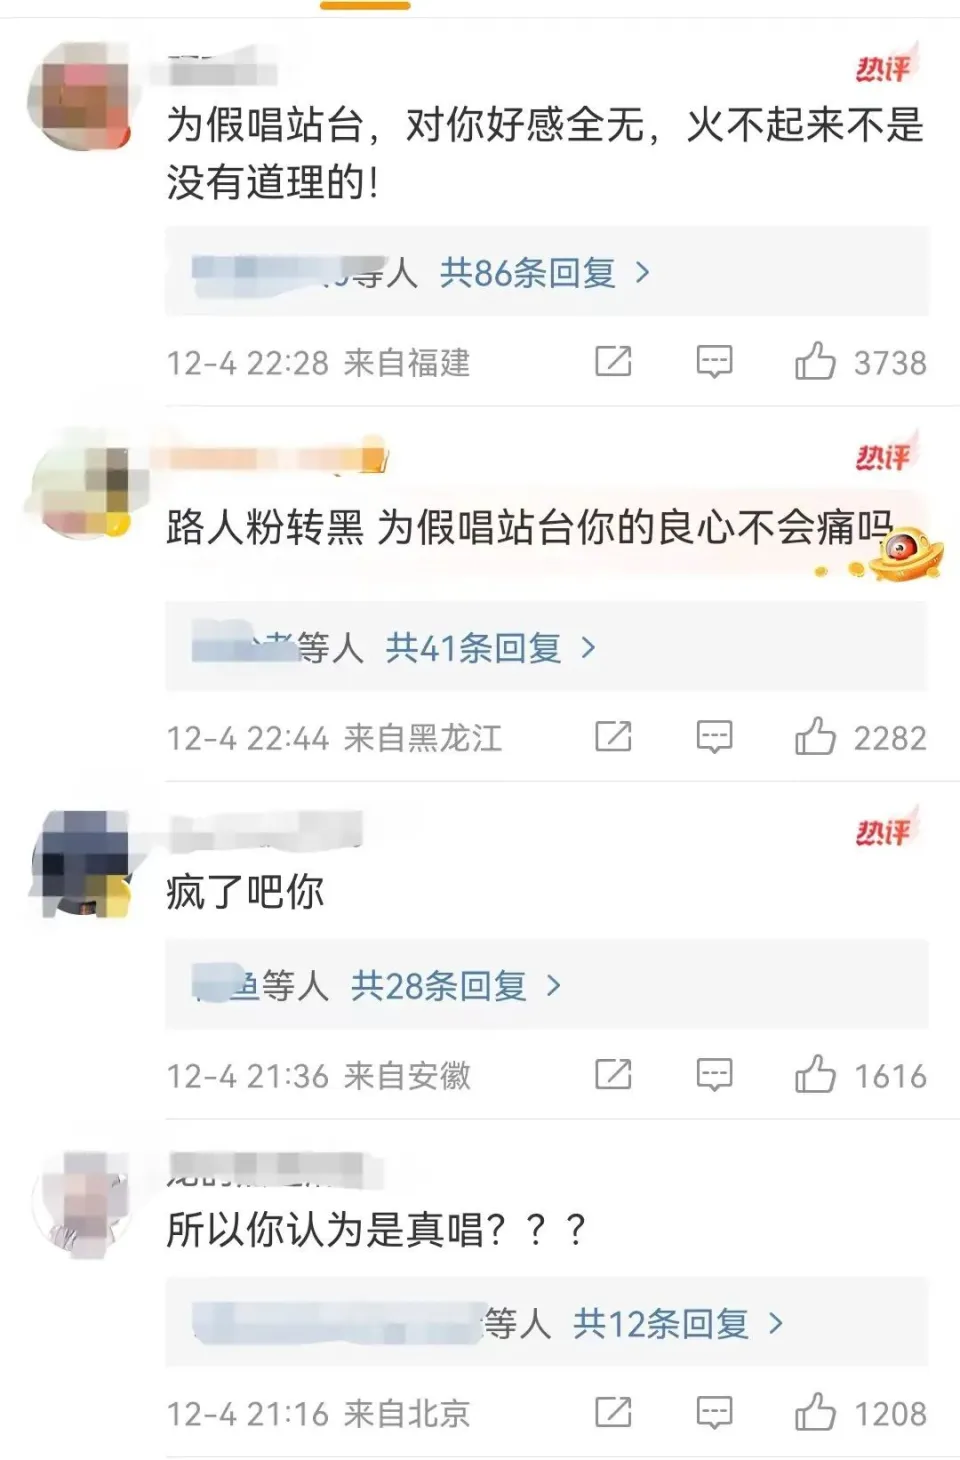This screenshot has height=1460, width=960.
Task: Reply to 所以你认为是真唱 comment
Action: [x=714, y=1414]
